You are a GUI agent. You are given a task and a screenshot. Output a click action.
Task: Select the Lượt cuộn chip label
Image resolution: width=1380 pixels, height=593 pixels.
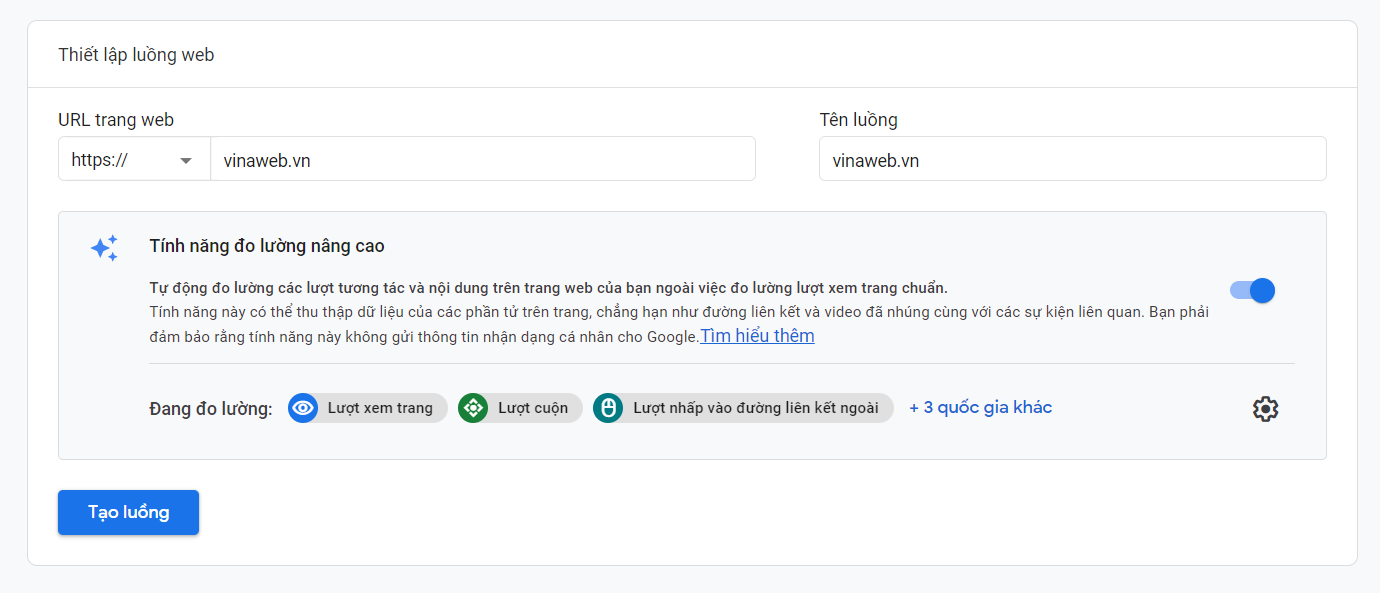coord(533,408)
